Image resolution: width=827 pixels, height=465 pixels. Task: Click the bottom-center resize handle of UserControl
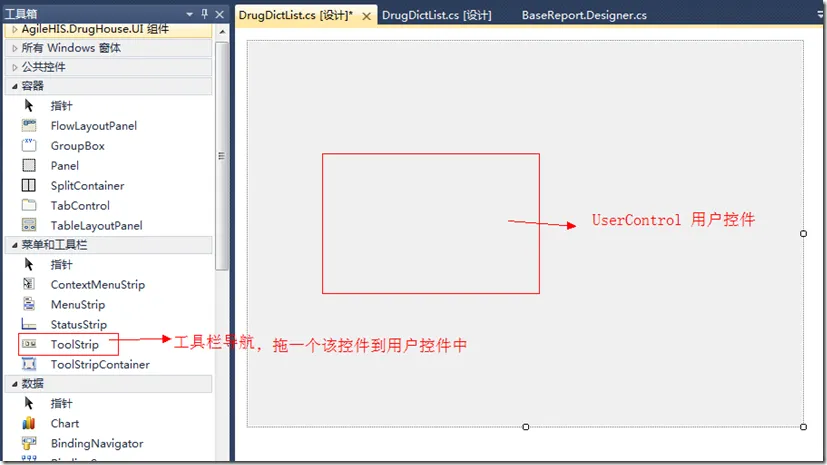point(526,427)
